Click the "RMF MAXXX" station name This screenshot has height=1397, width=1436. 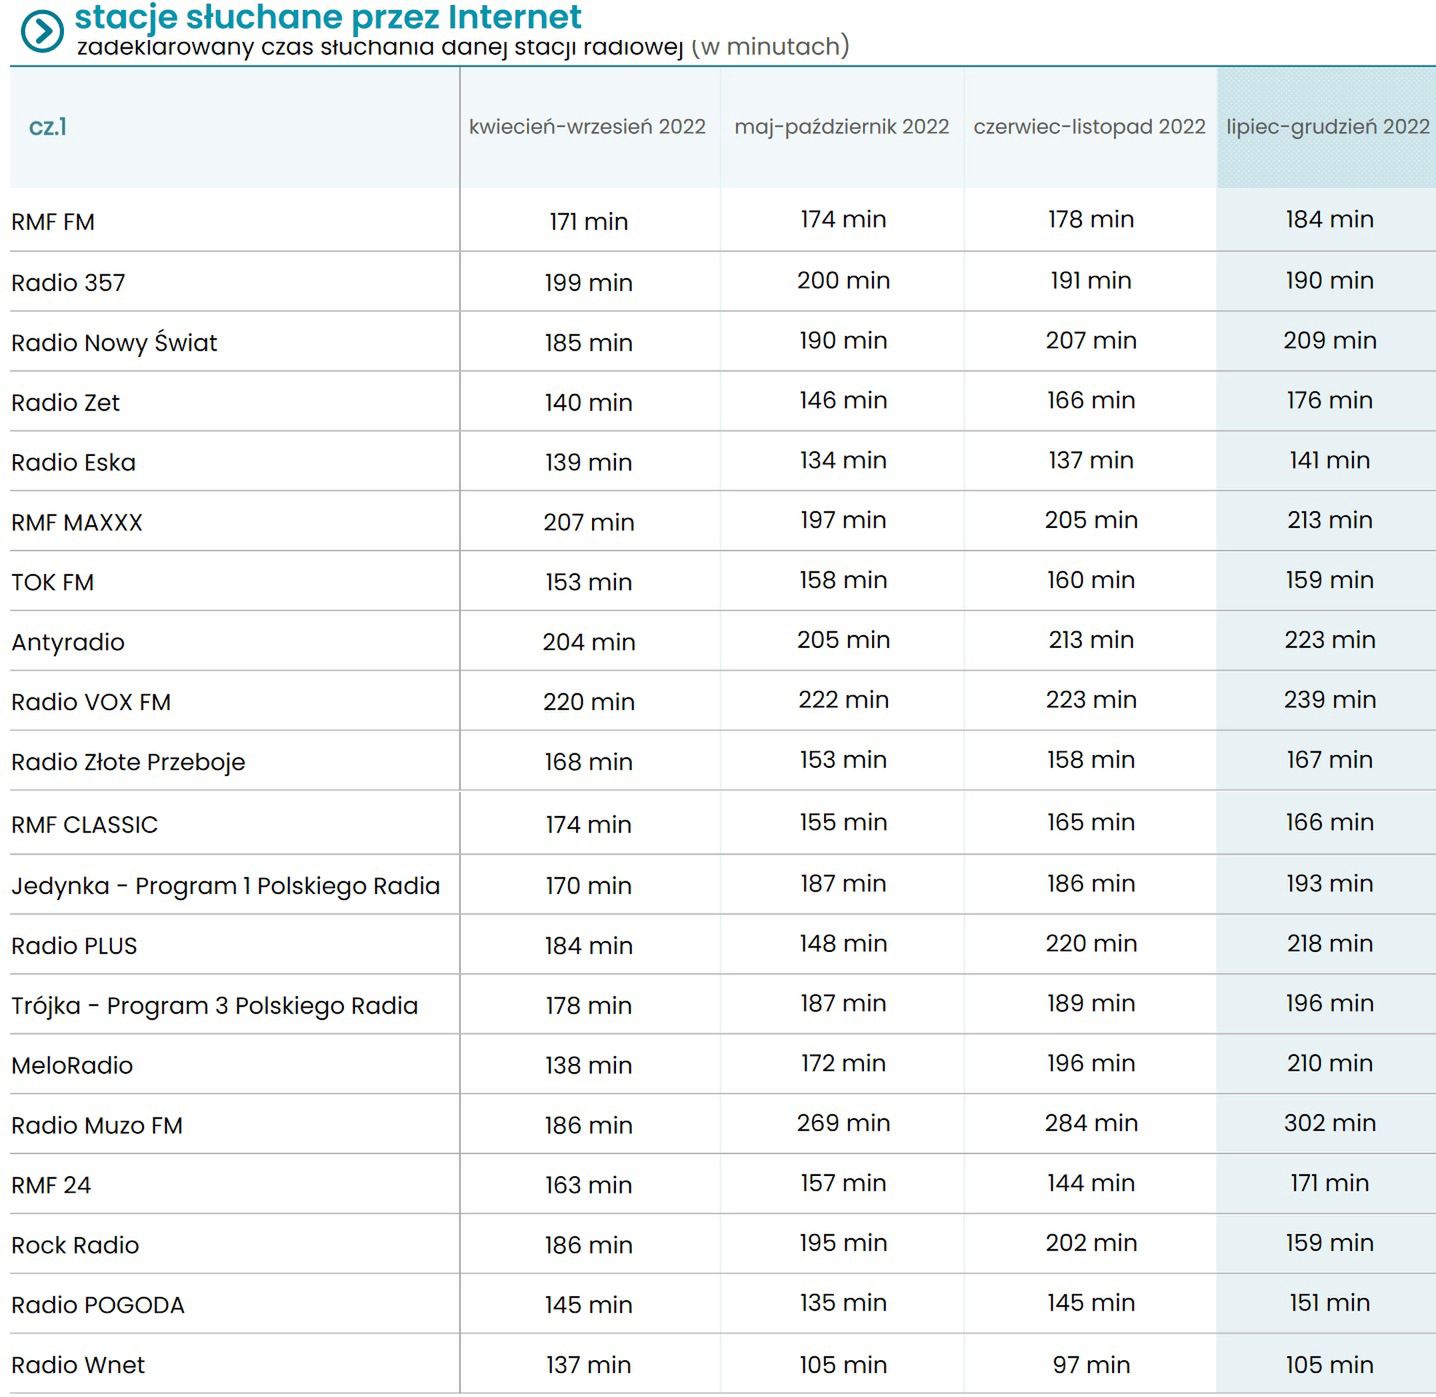(x=77, y=523)
